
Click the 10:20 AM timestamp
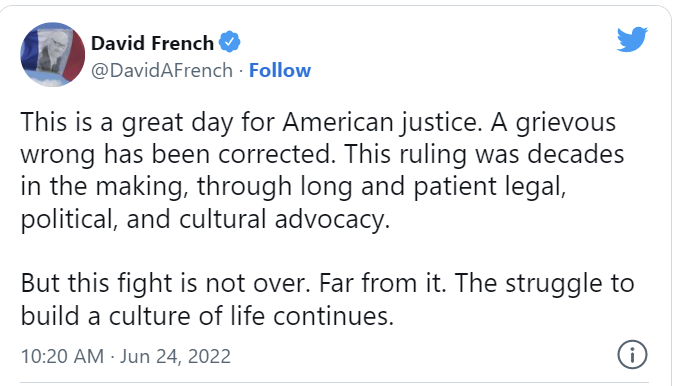tap(62, 357)
